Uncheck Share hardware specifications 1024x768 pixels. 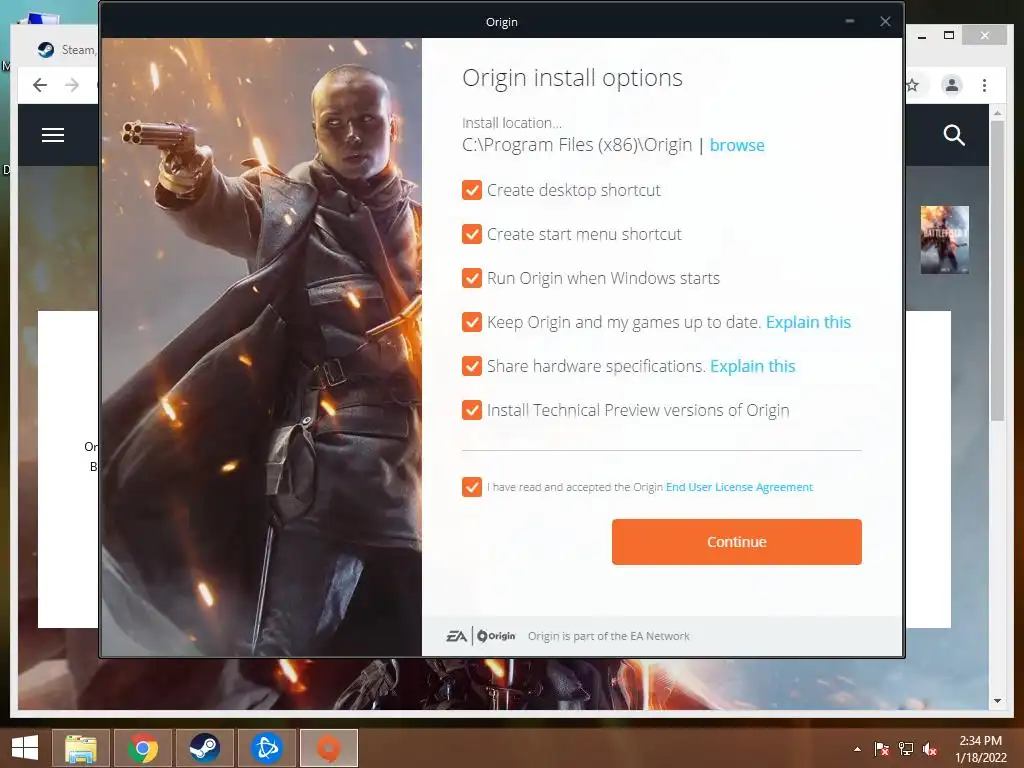point(472,366)
